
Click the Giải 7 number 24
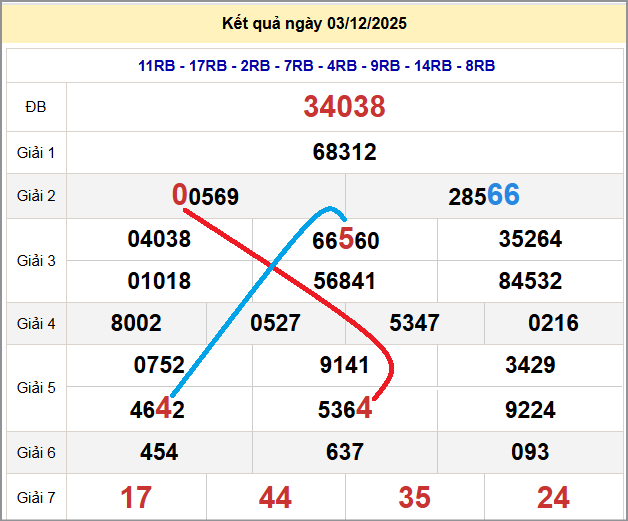tap(553, 497)
